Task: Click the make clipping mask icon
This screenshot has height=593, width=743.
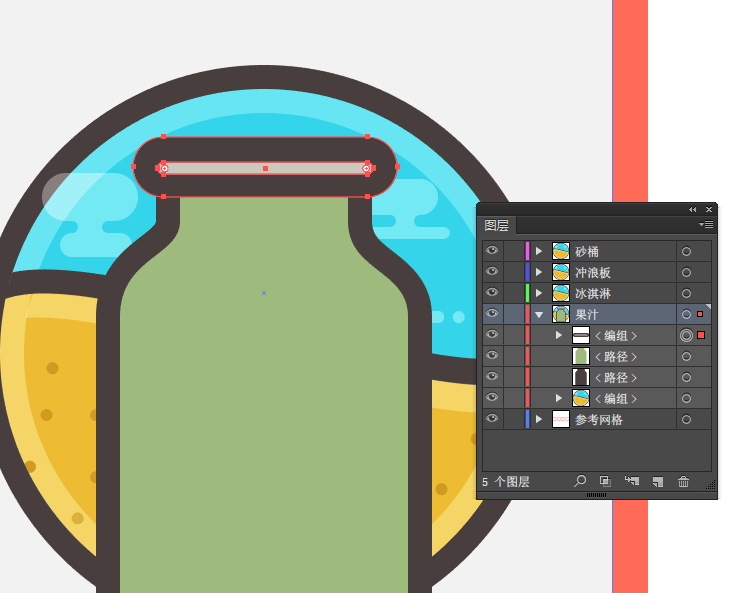Action: pyautogui.click(x=606, y=481)
